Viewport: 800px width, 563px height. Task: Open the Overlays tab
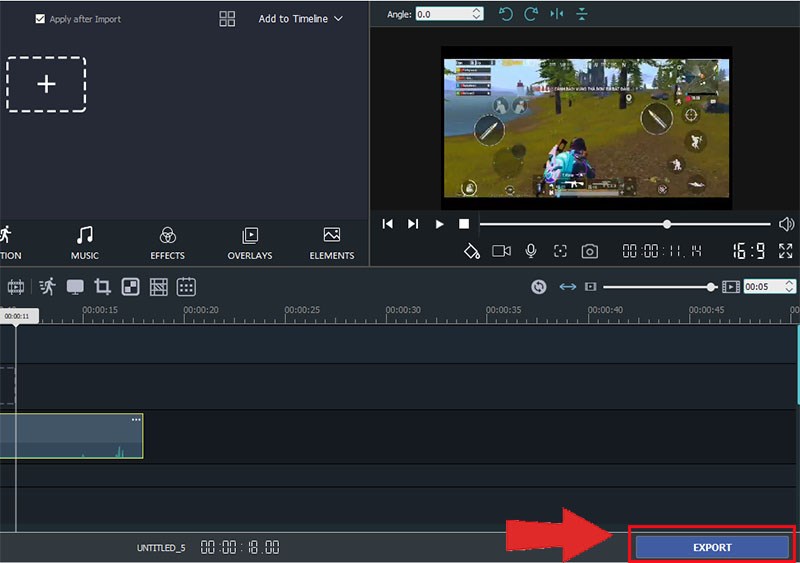tap(250, 242)
